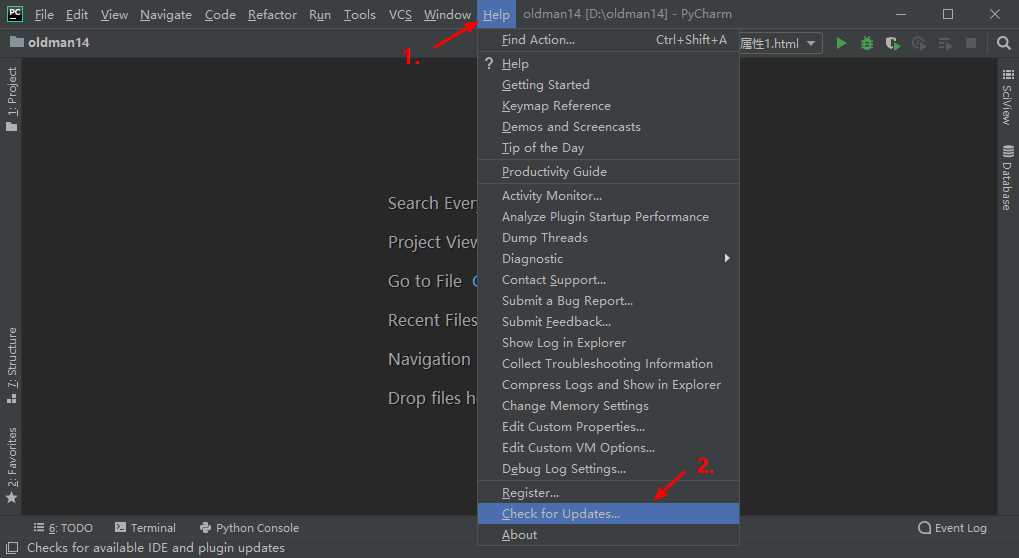Click the PyCharm logo icon in title bar
This screenshot has height=558, width=1019.
click(x=14, y=14)
